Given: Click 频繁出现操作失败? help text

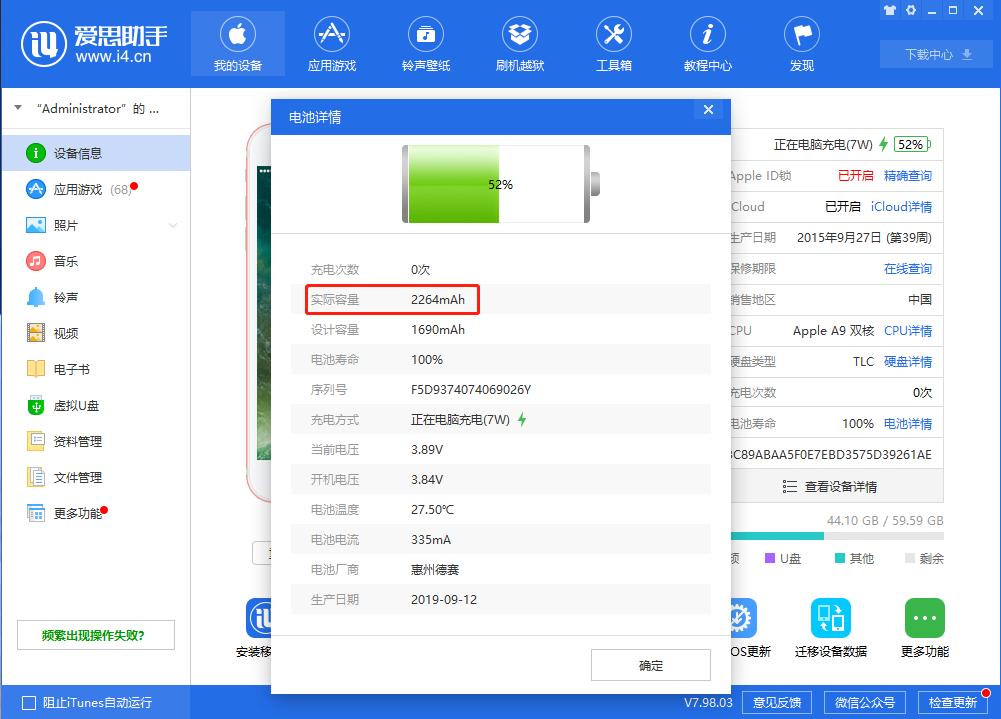Looking at the screenshot, I should coord(95,635).
